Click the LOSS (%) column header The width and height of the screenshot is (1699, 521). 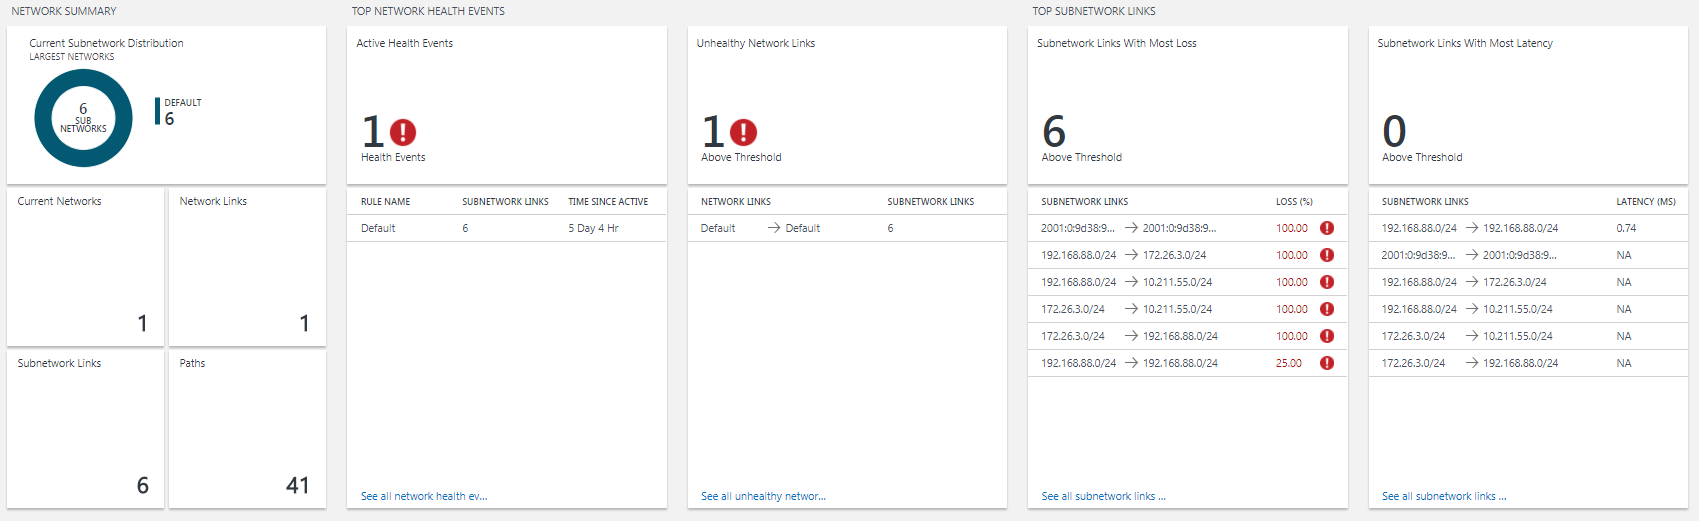coord(1294,202)
